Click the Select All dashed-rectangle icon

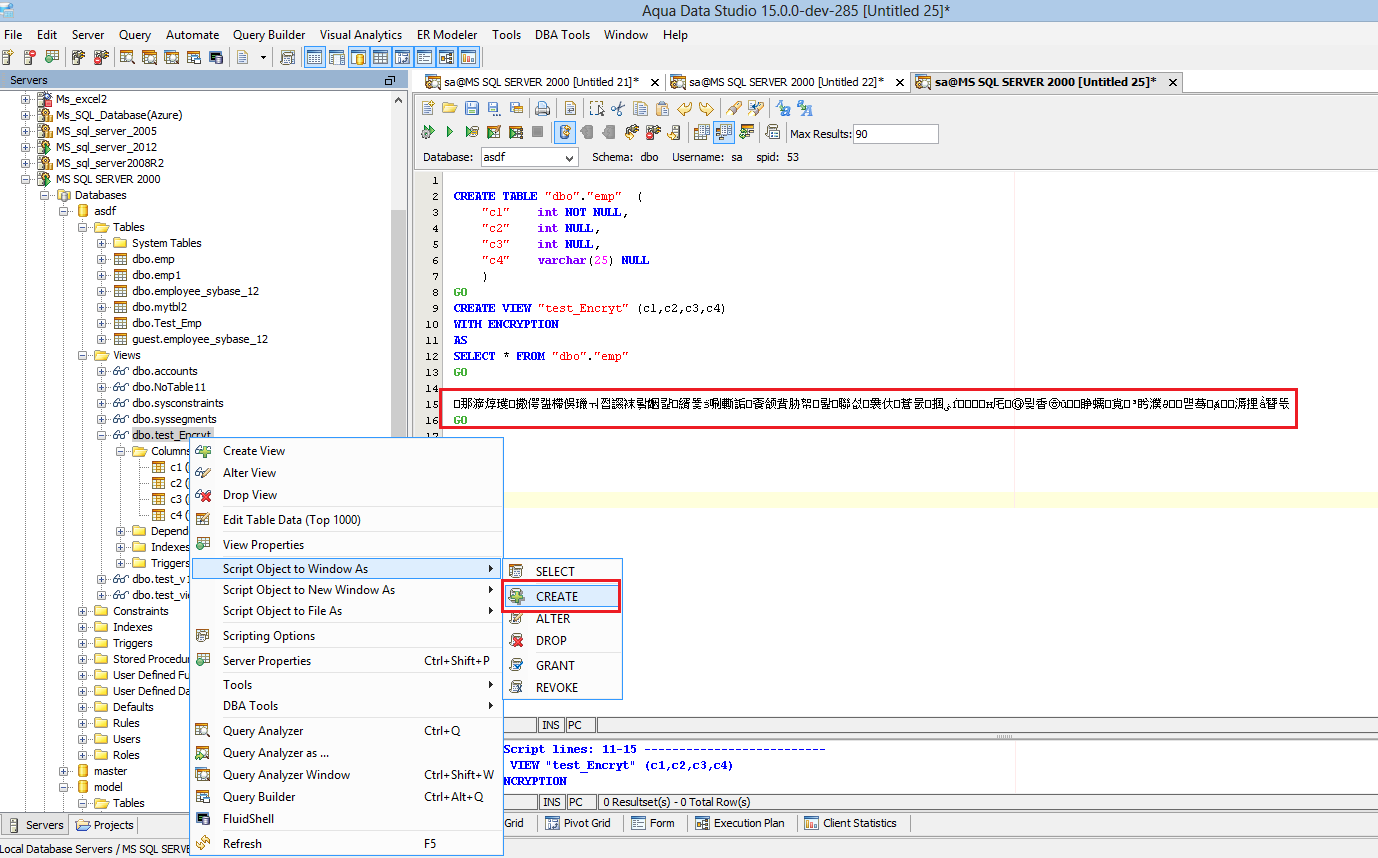point(596,108)
